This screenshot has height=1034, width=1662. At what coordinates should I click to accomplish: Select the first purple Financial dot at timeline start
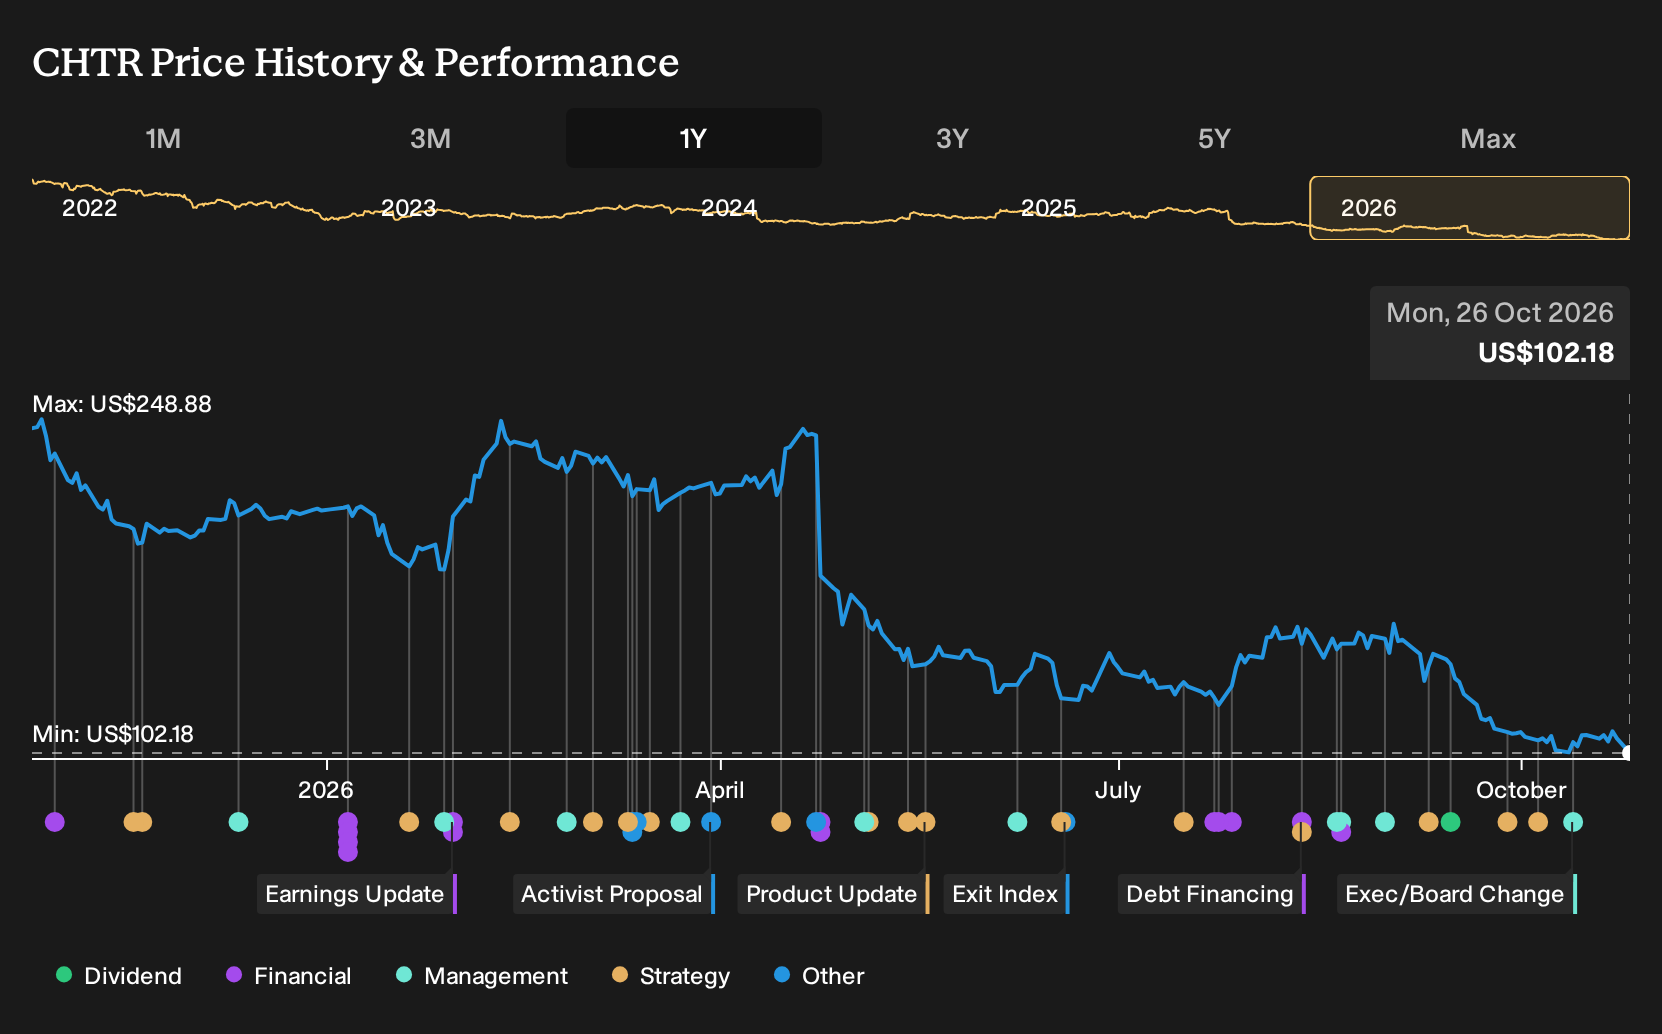click(55, 822)
